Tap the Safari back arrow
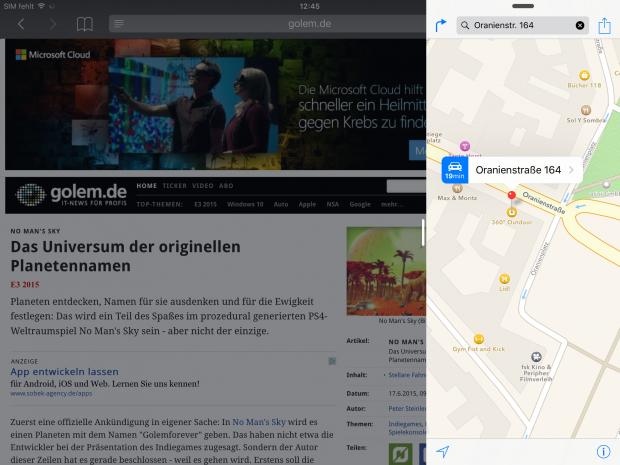The image size is (620, 465). pos(21,24)
